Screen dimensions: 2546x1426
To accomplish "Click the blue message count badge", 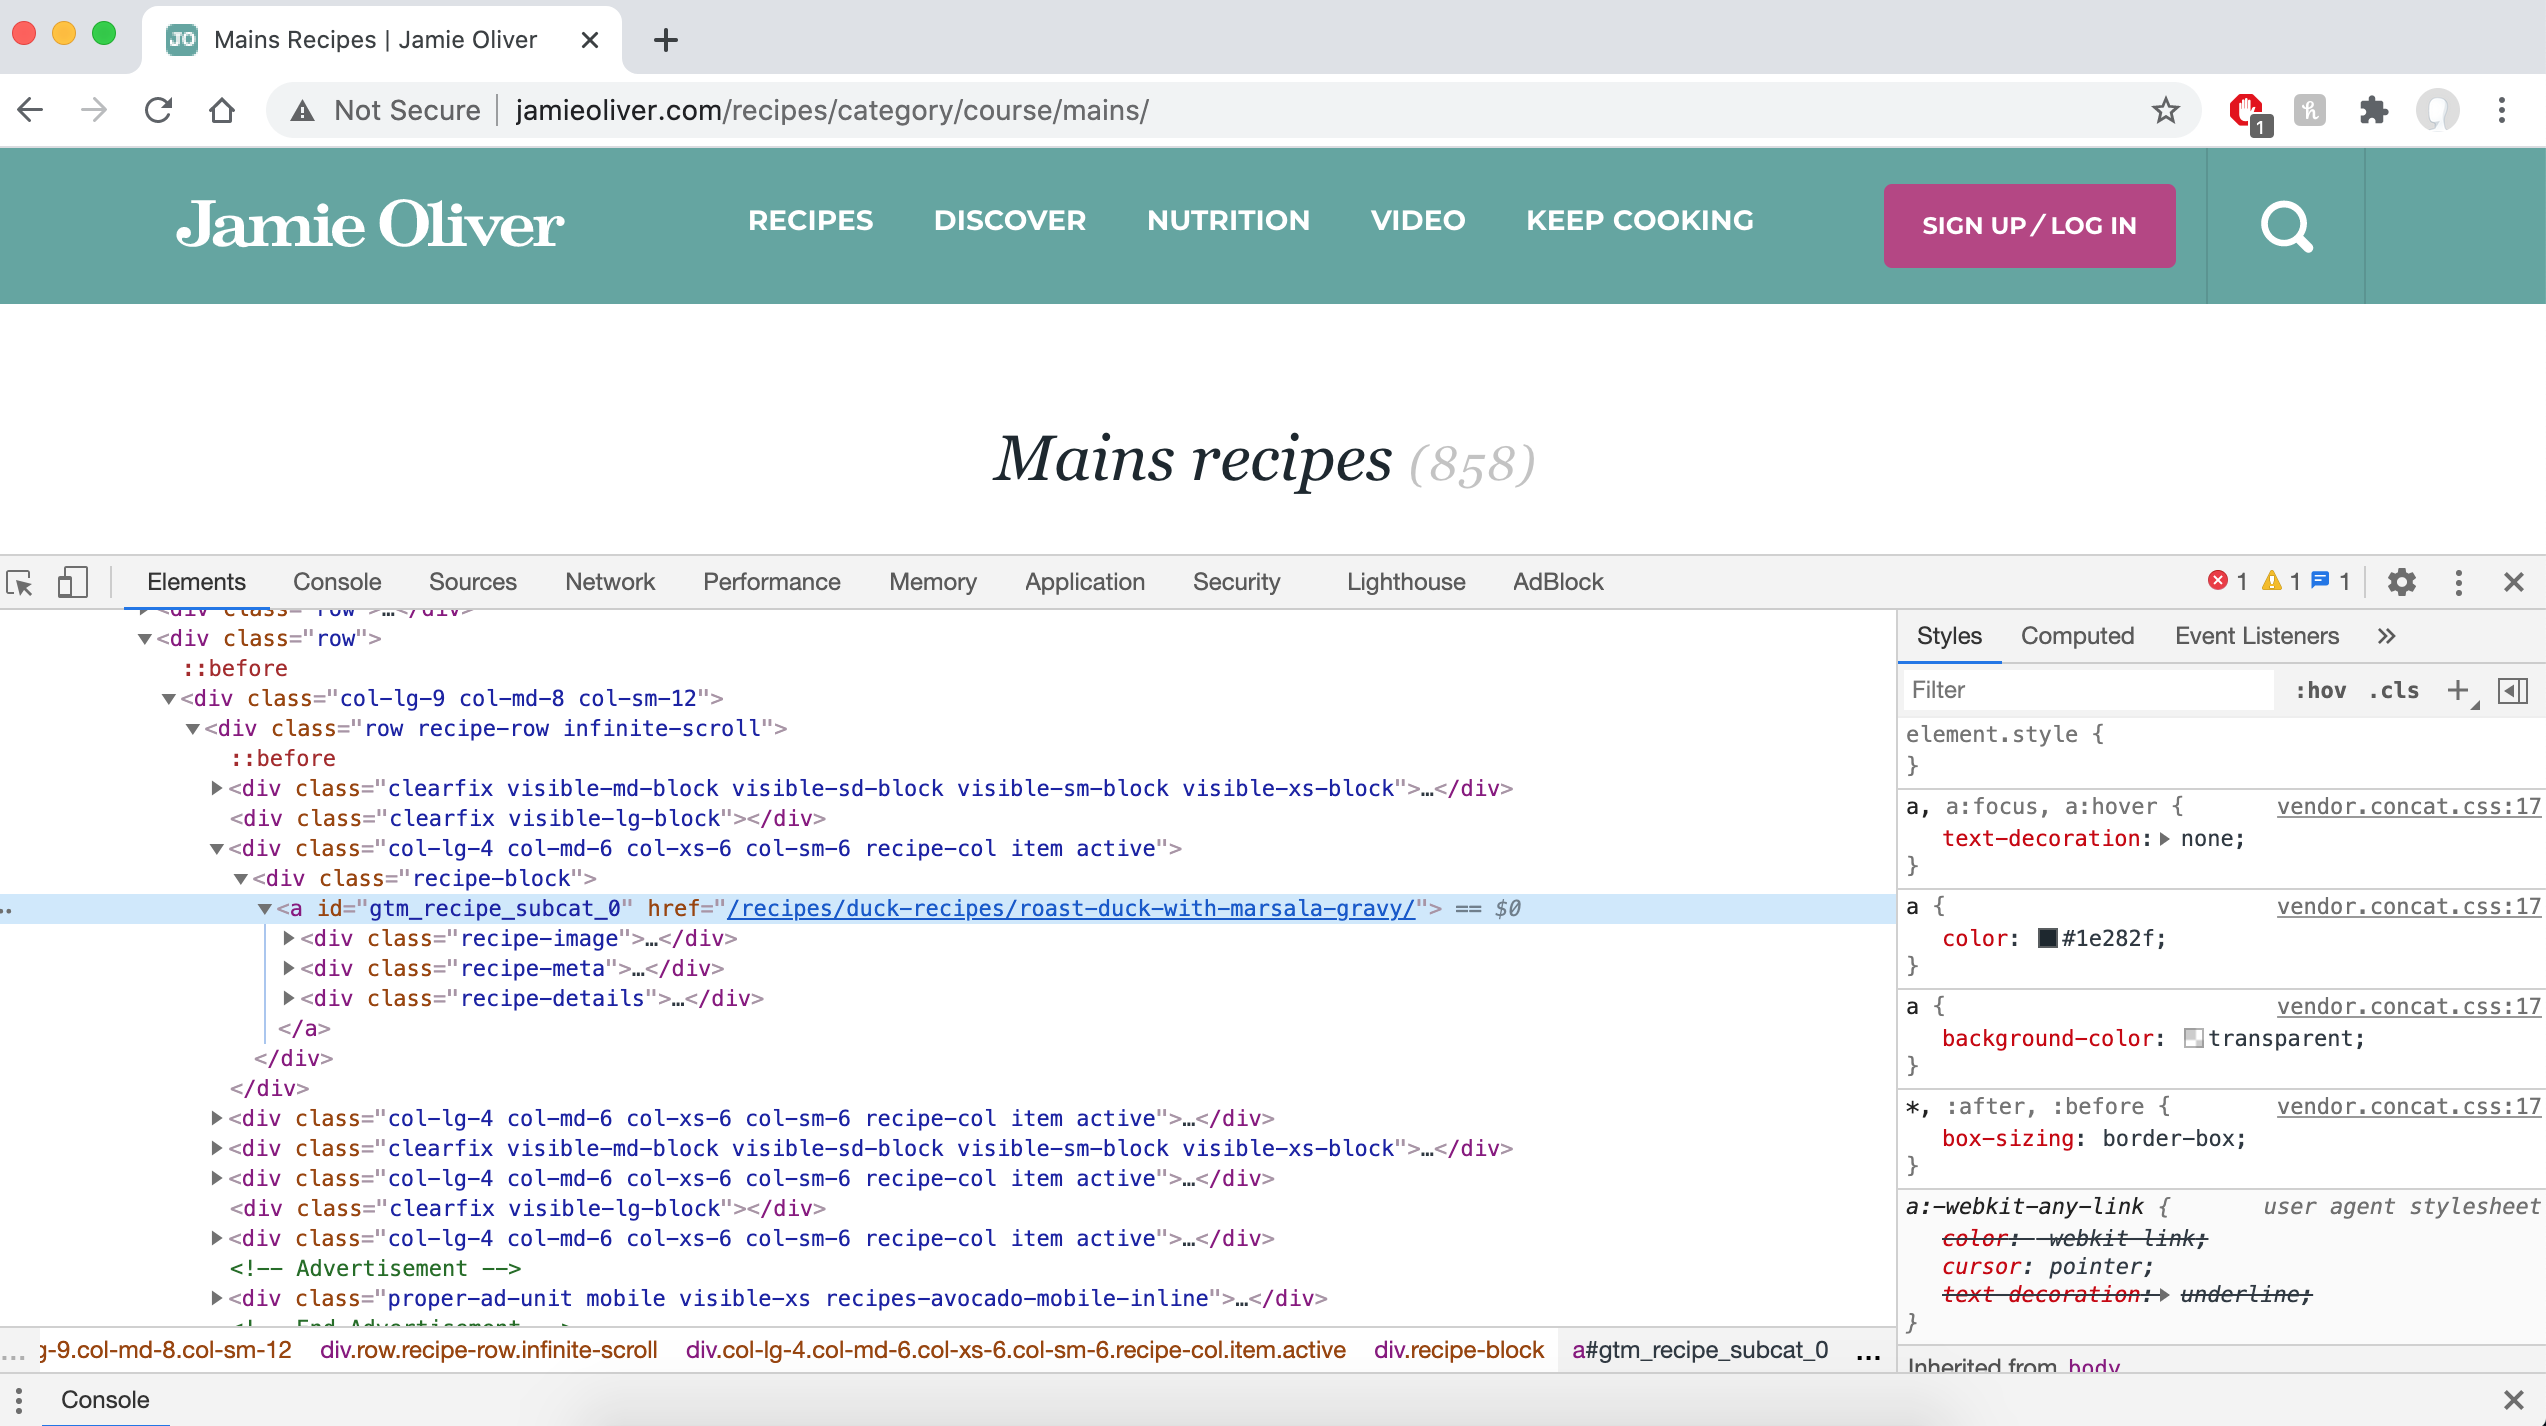I will pos(2331,581).
